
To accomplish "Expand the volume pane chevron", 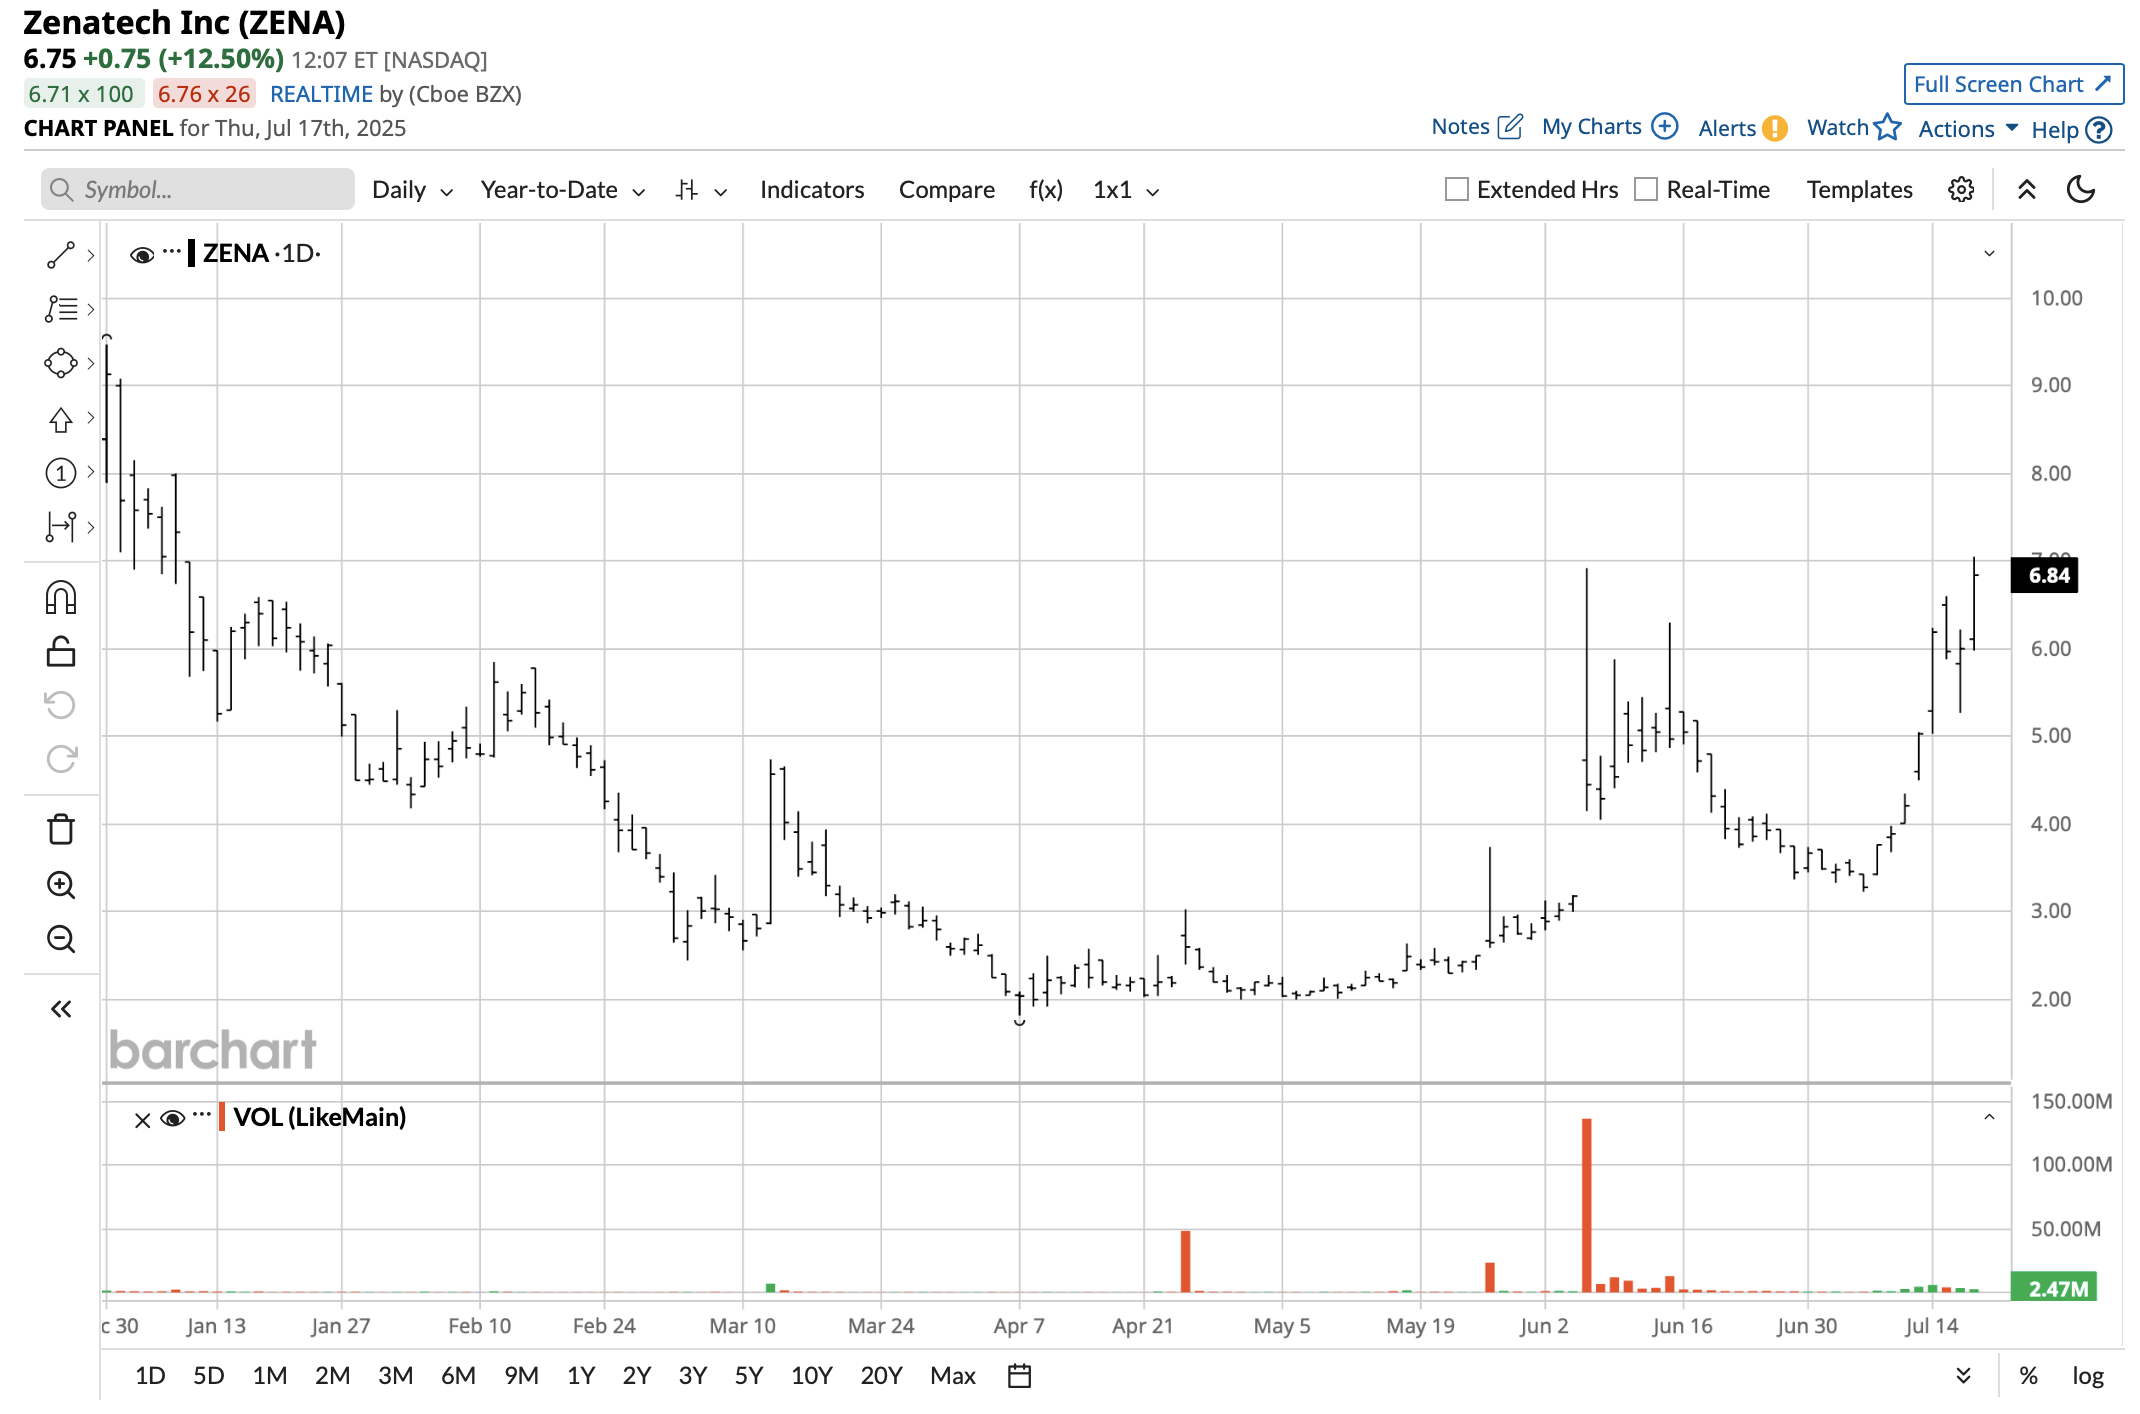I will pos(1989,1117).
